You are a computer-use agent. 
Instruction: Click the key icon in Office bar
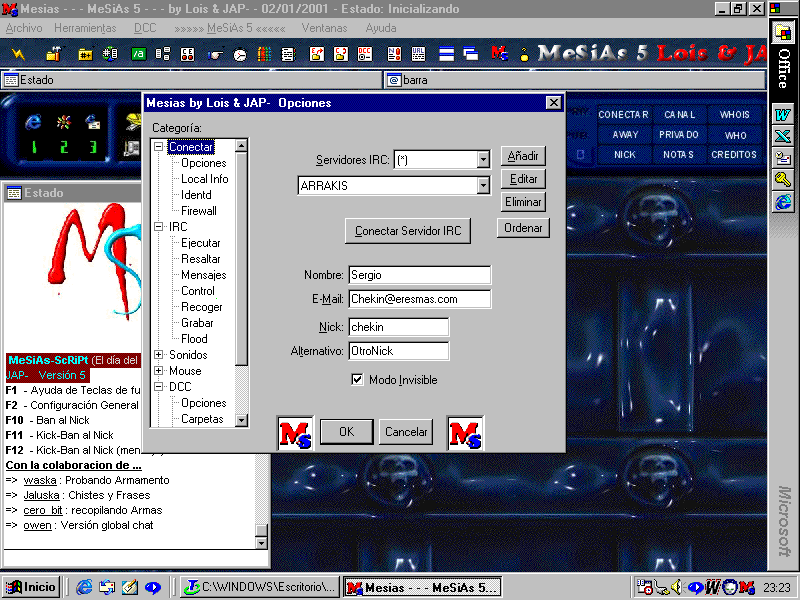click(783, 180)
